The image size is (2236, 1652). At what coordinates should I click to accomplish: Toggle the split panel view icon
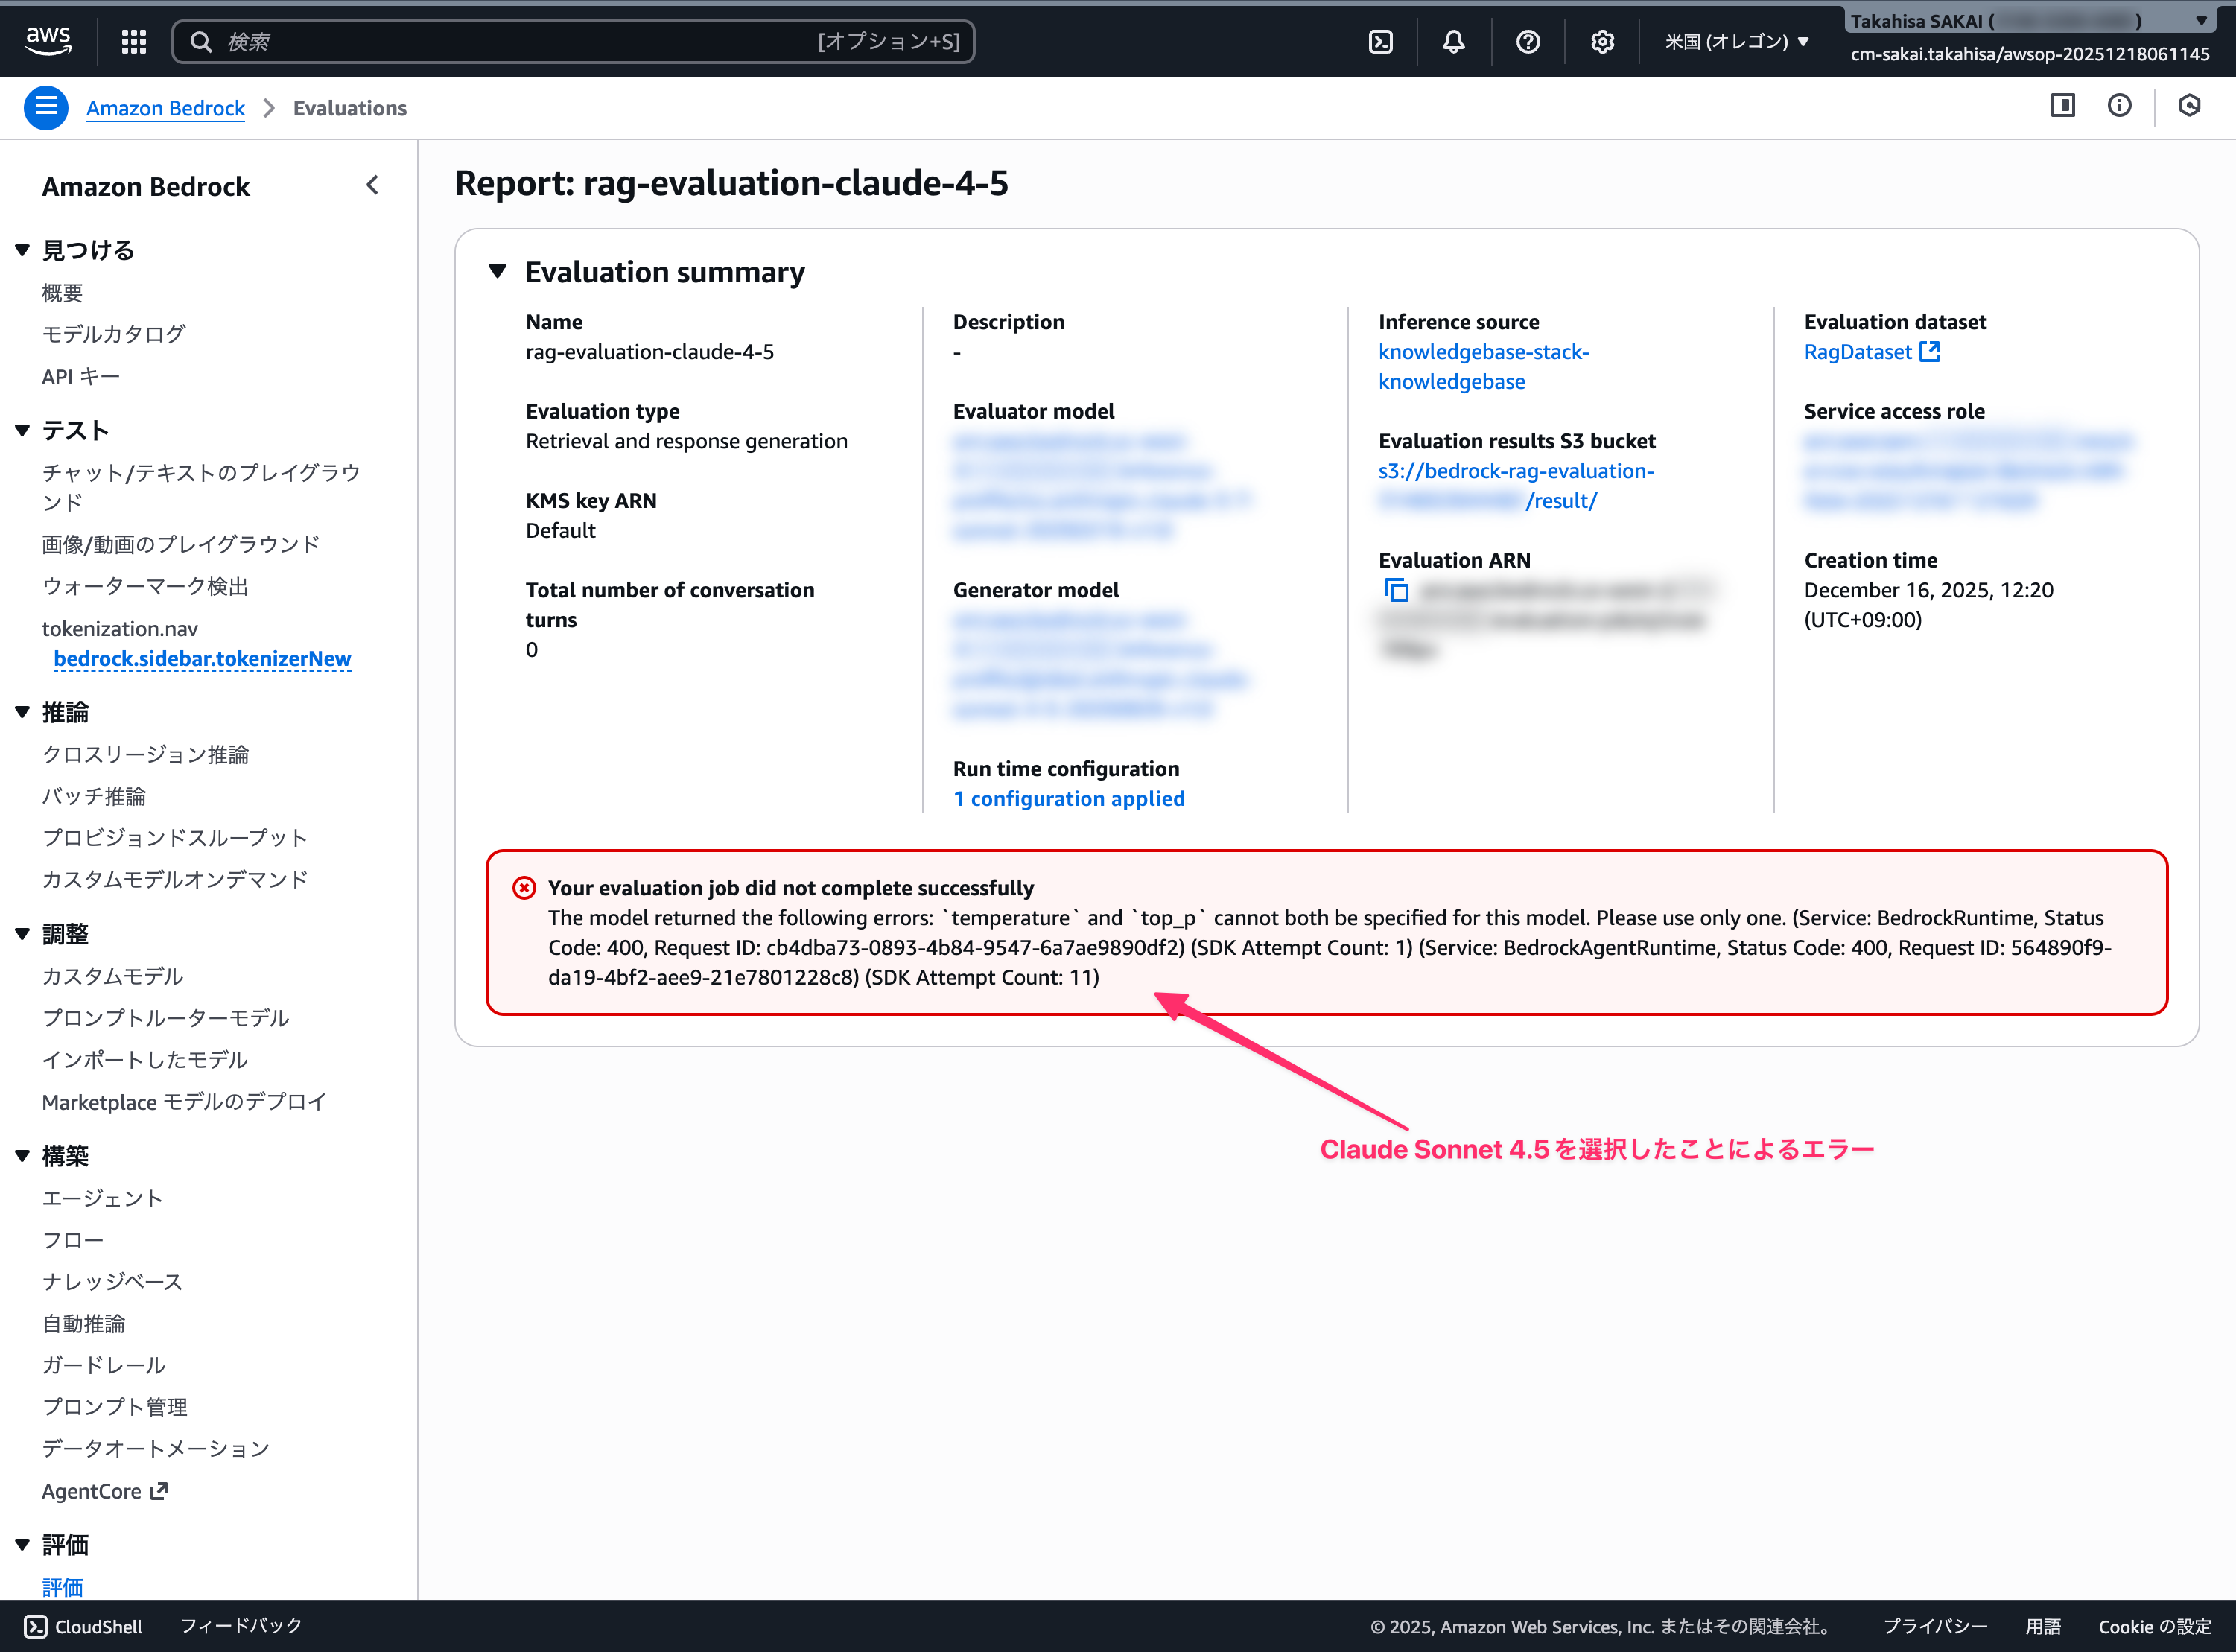[2062, 106]
